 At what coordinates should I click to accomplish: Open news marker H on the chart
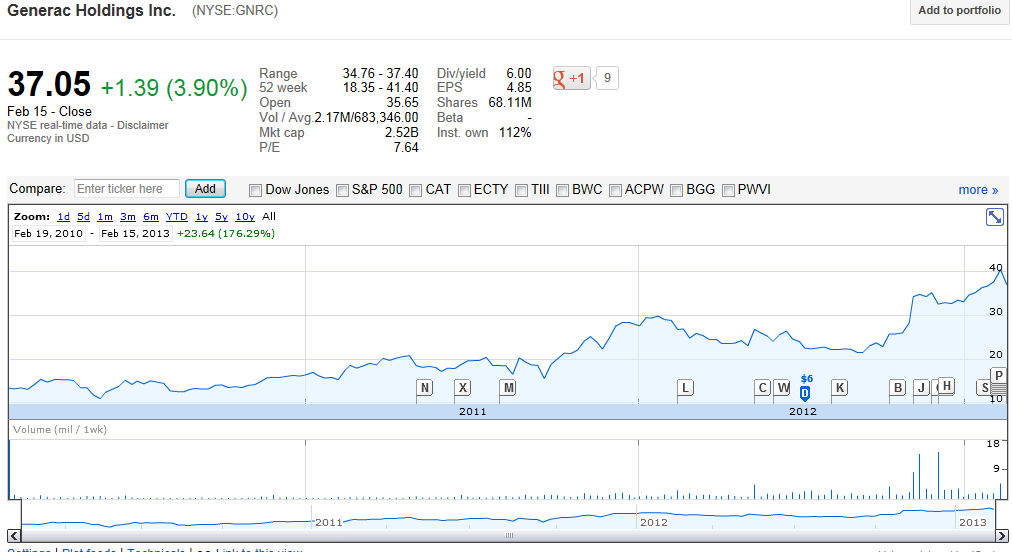947,386
